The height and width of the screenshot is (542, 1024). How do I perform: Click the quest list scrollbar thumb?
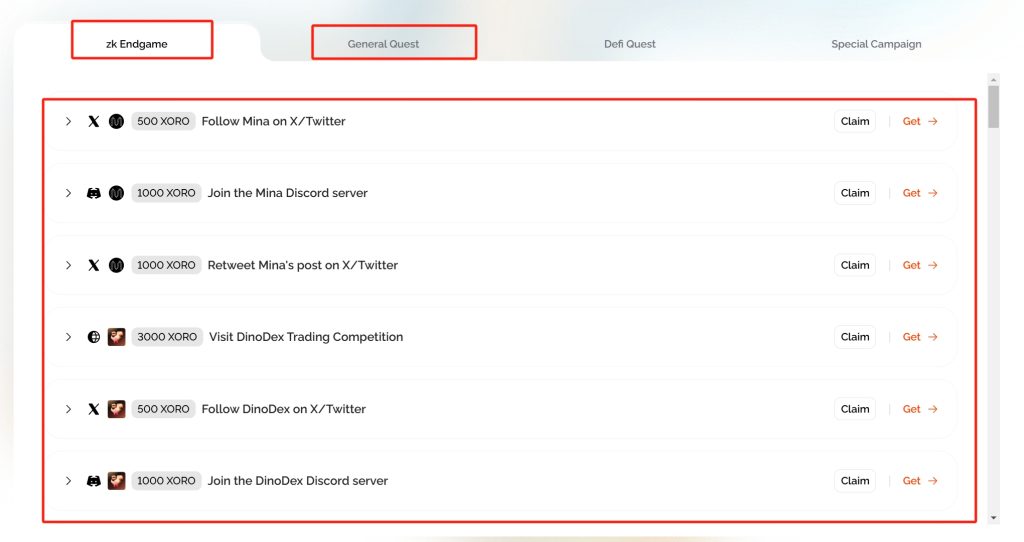[993, 107]
